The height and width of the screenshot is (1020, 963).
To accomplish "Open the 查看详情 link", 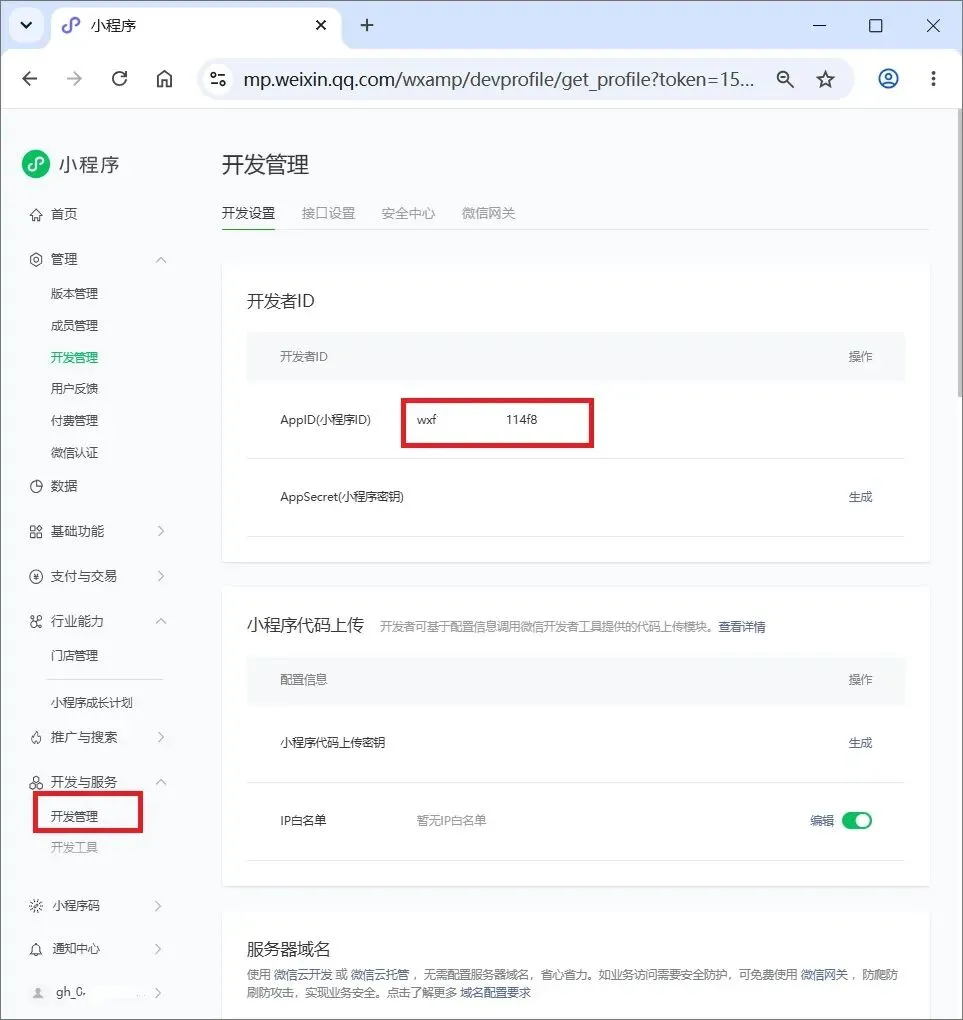I will tap(742, 627).
